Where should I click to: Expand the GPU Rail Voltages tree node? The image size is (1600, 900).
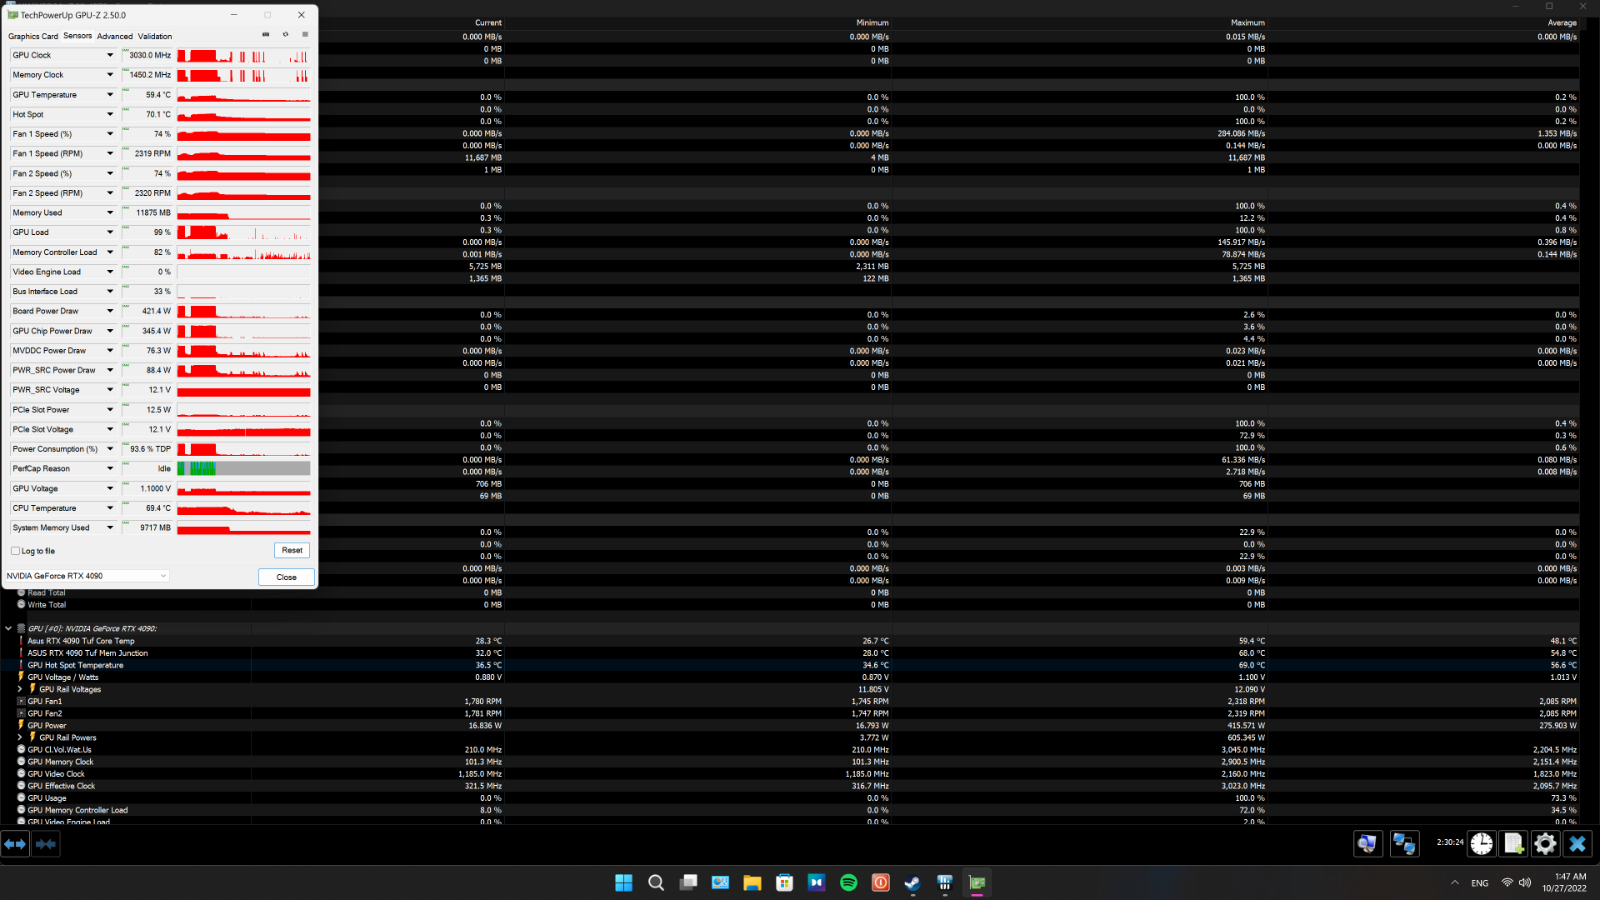point(20,689)
